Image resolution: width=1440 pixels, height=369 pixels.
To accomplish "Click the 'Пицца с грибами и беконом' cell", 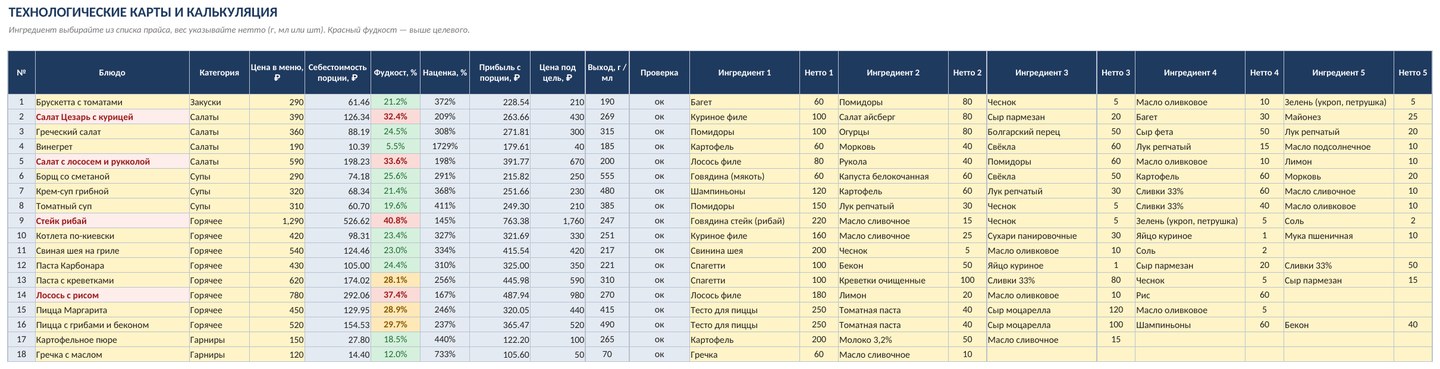I will [112, 325].
